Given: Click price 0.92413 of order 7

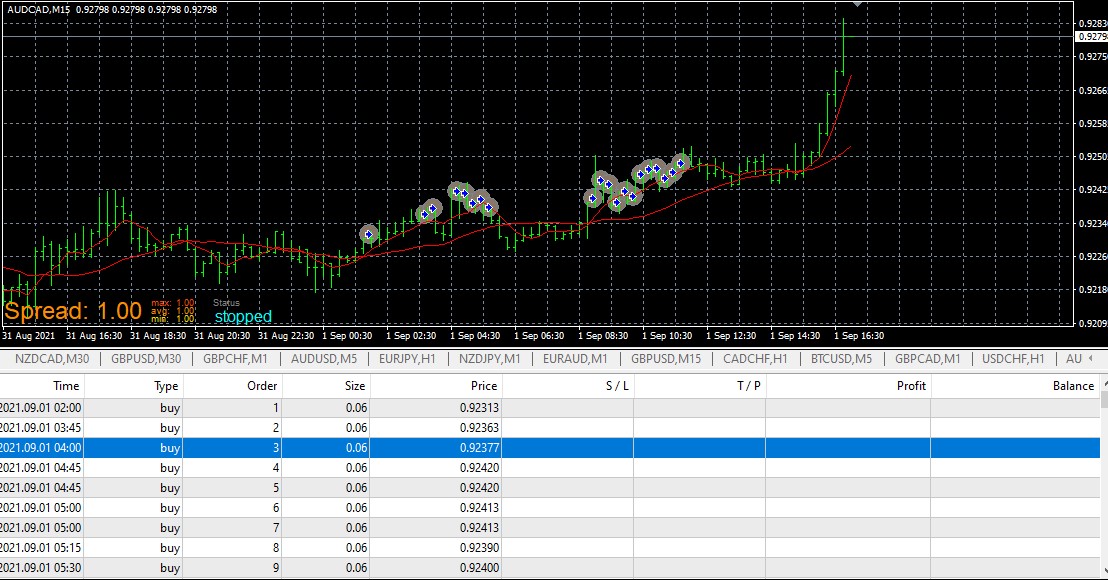Looking at the screenshot, I should pos(479,528).
